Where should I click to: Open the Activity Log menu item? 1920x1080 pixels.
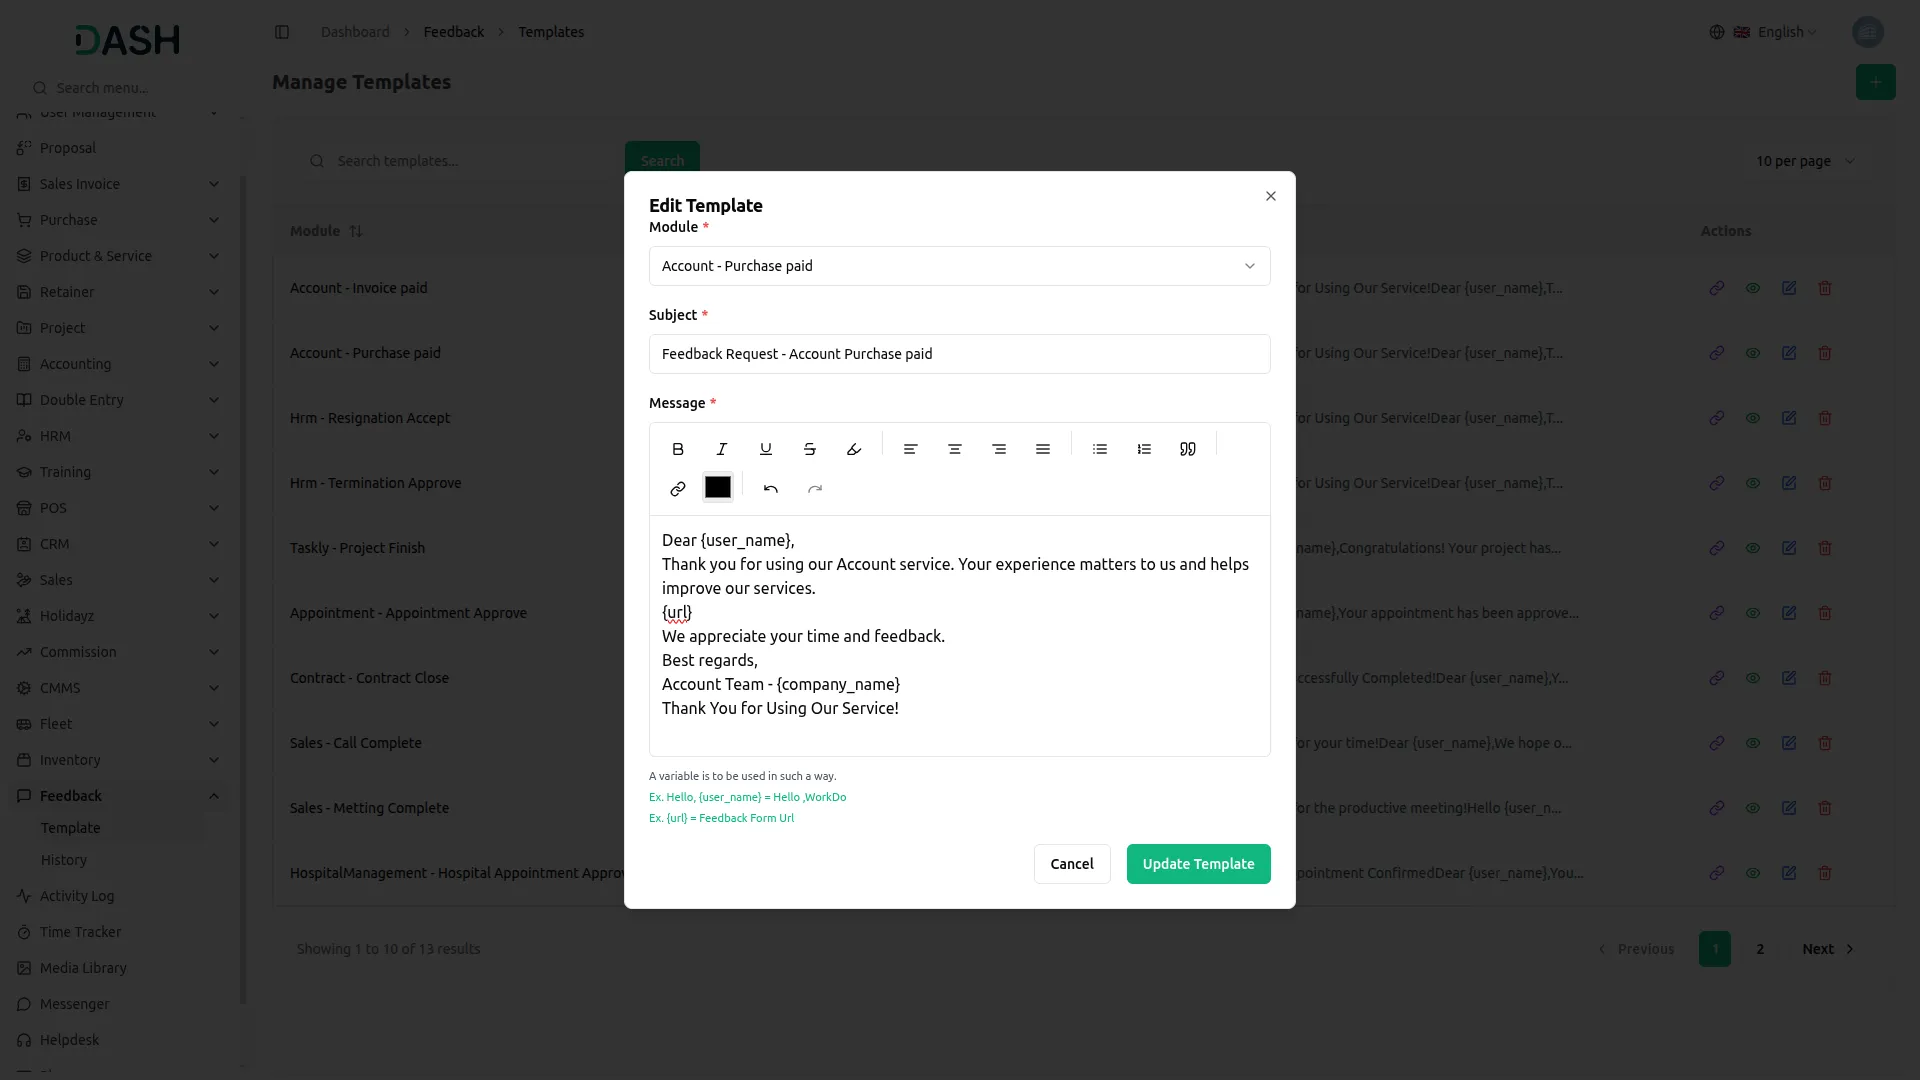pos(77,896)
